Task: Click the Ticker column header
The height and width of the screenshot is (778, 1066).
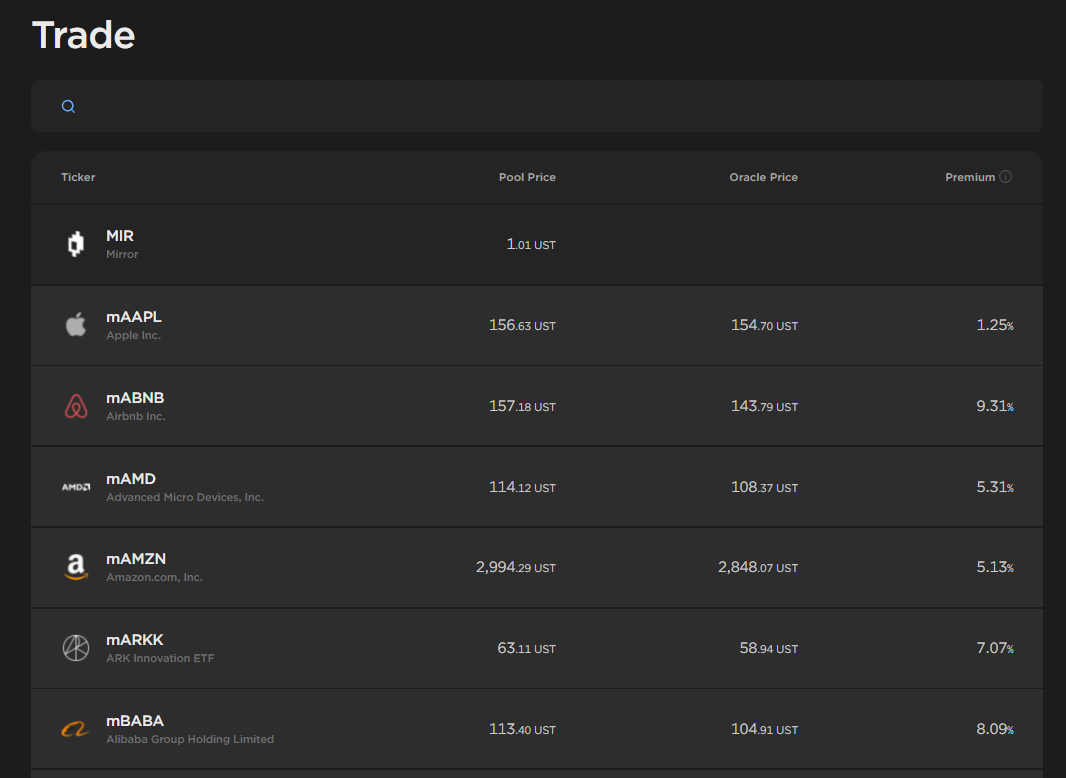Action: [x=78, y=177]
